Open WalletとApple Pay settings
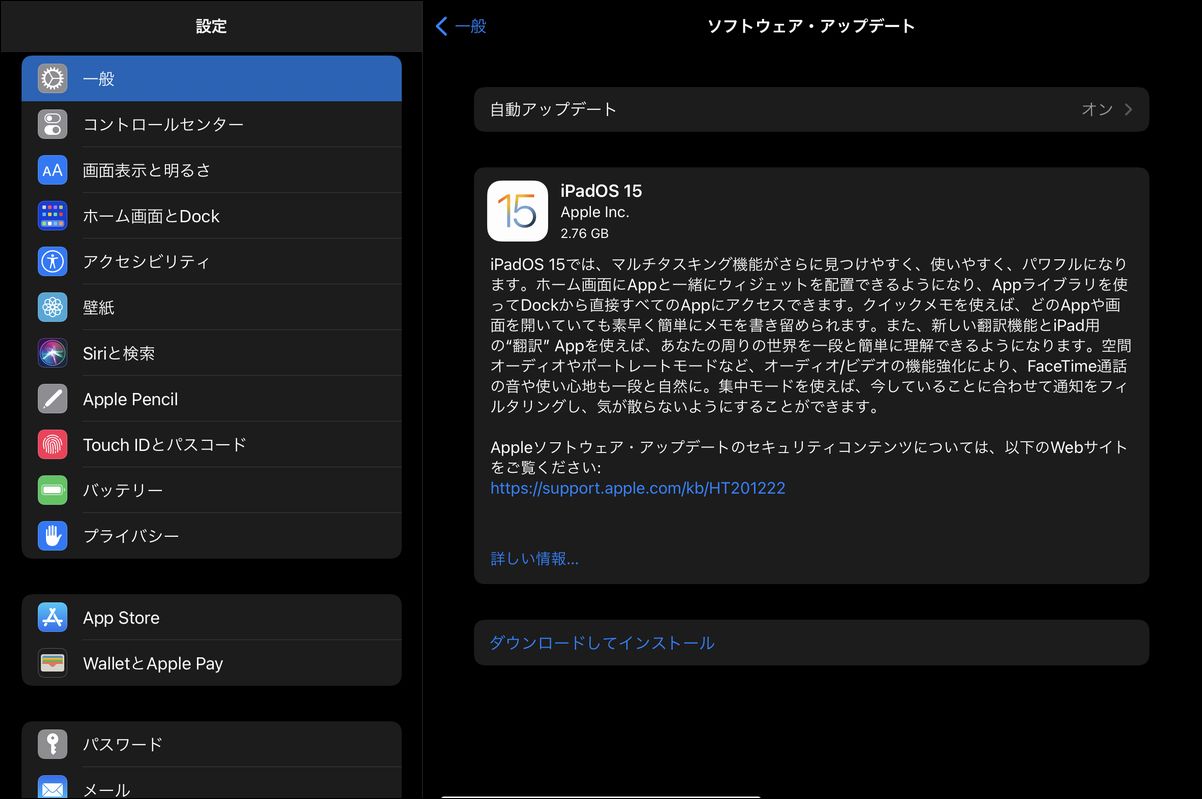Screen dimensions: 1202x799 point(212,663)
